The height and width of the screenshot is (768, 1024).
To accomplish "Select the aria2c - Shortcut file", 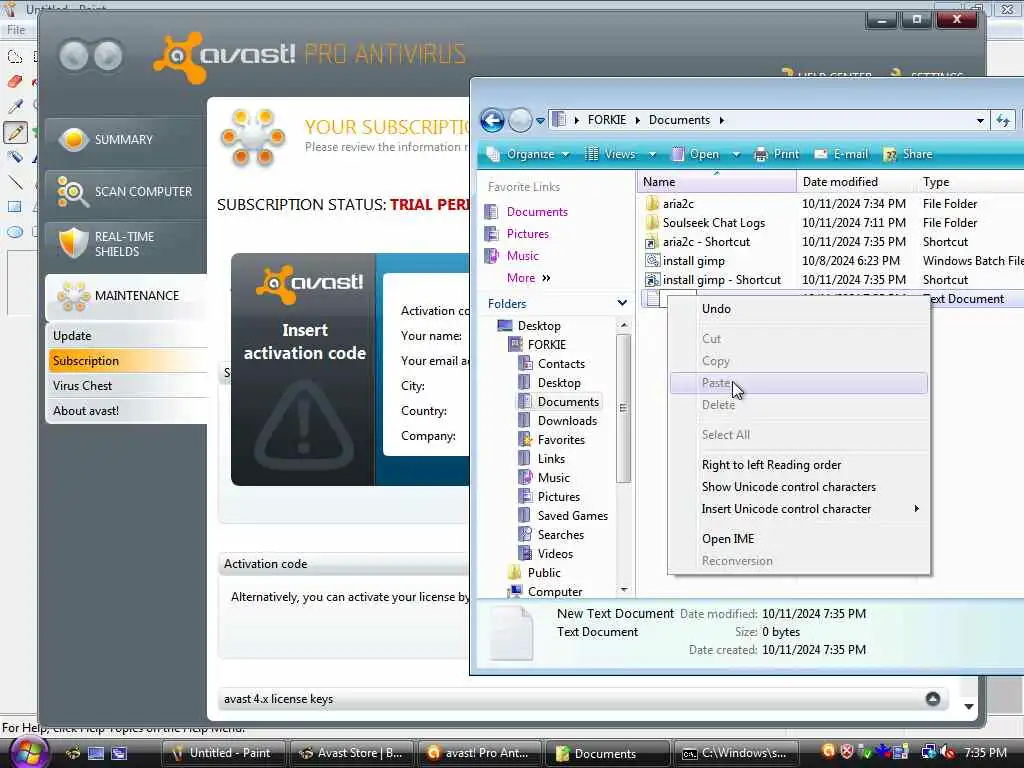I will point(706,242).
